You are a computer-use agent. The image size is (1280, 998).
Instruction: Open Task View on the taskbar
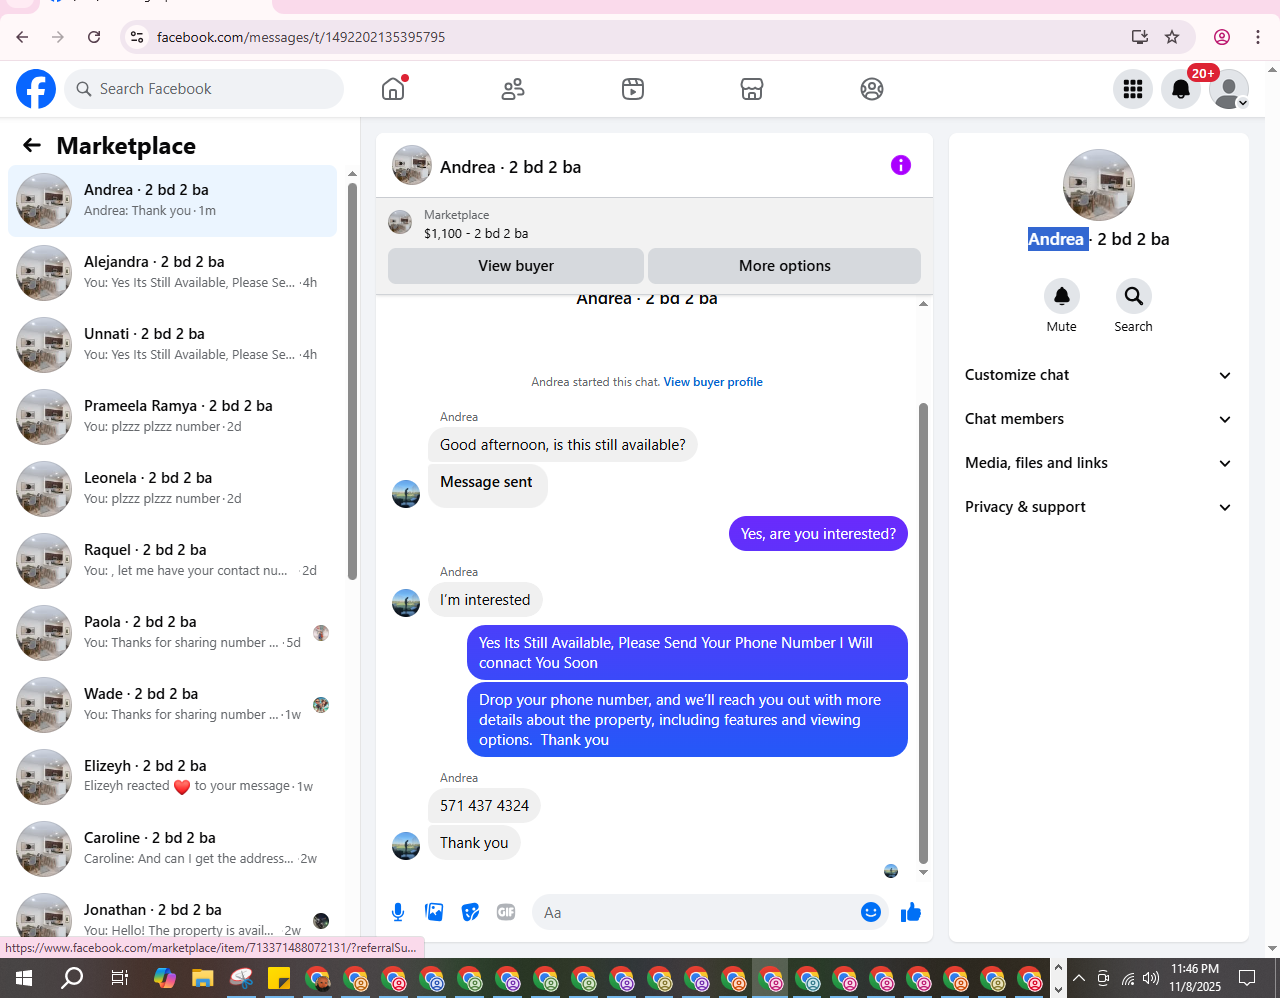119,978
